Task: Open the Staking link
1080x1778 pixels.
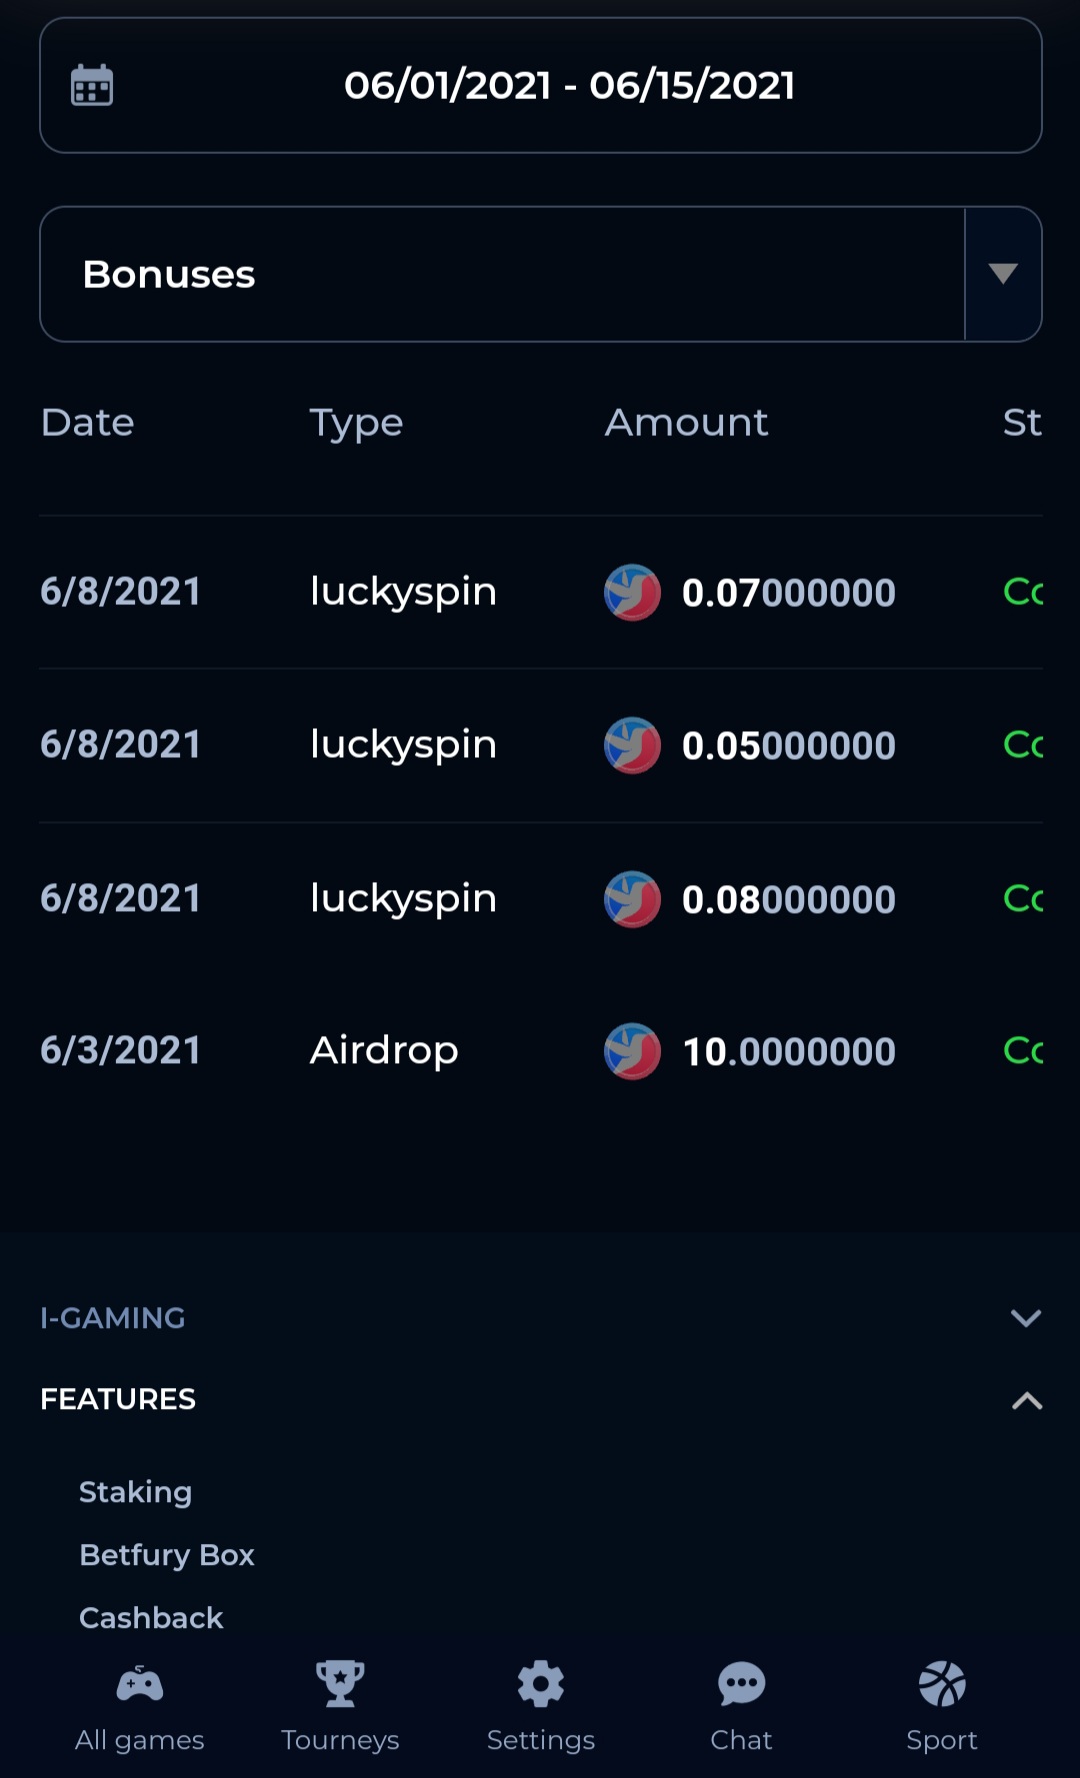Action: click(135, 1492)
